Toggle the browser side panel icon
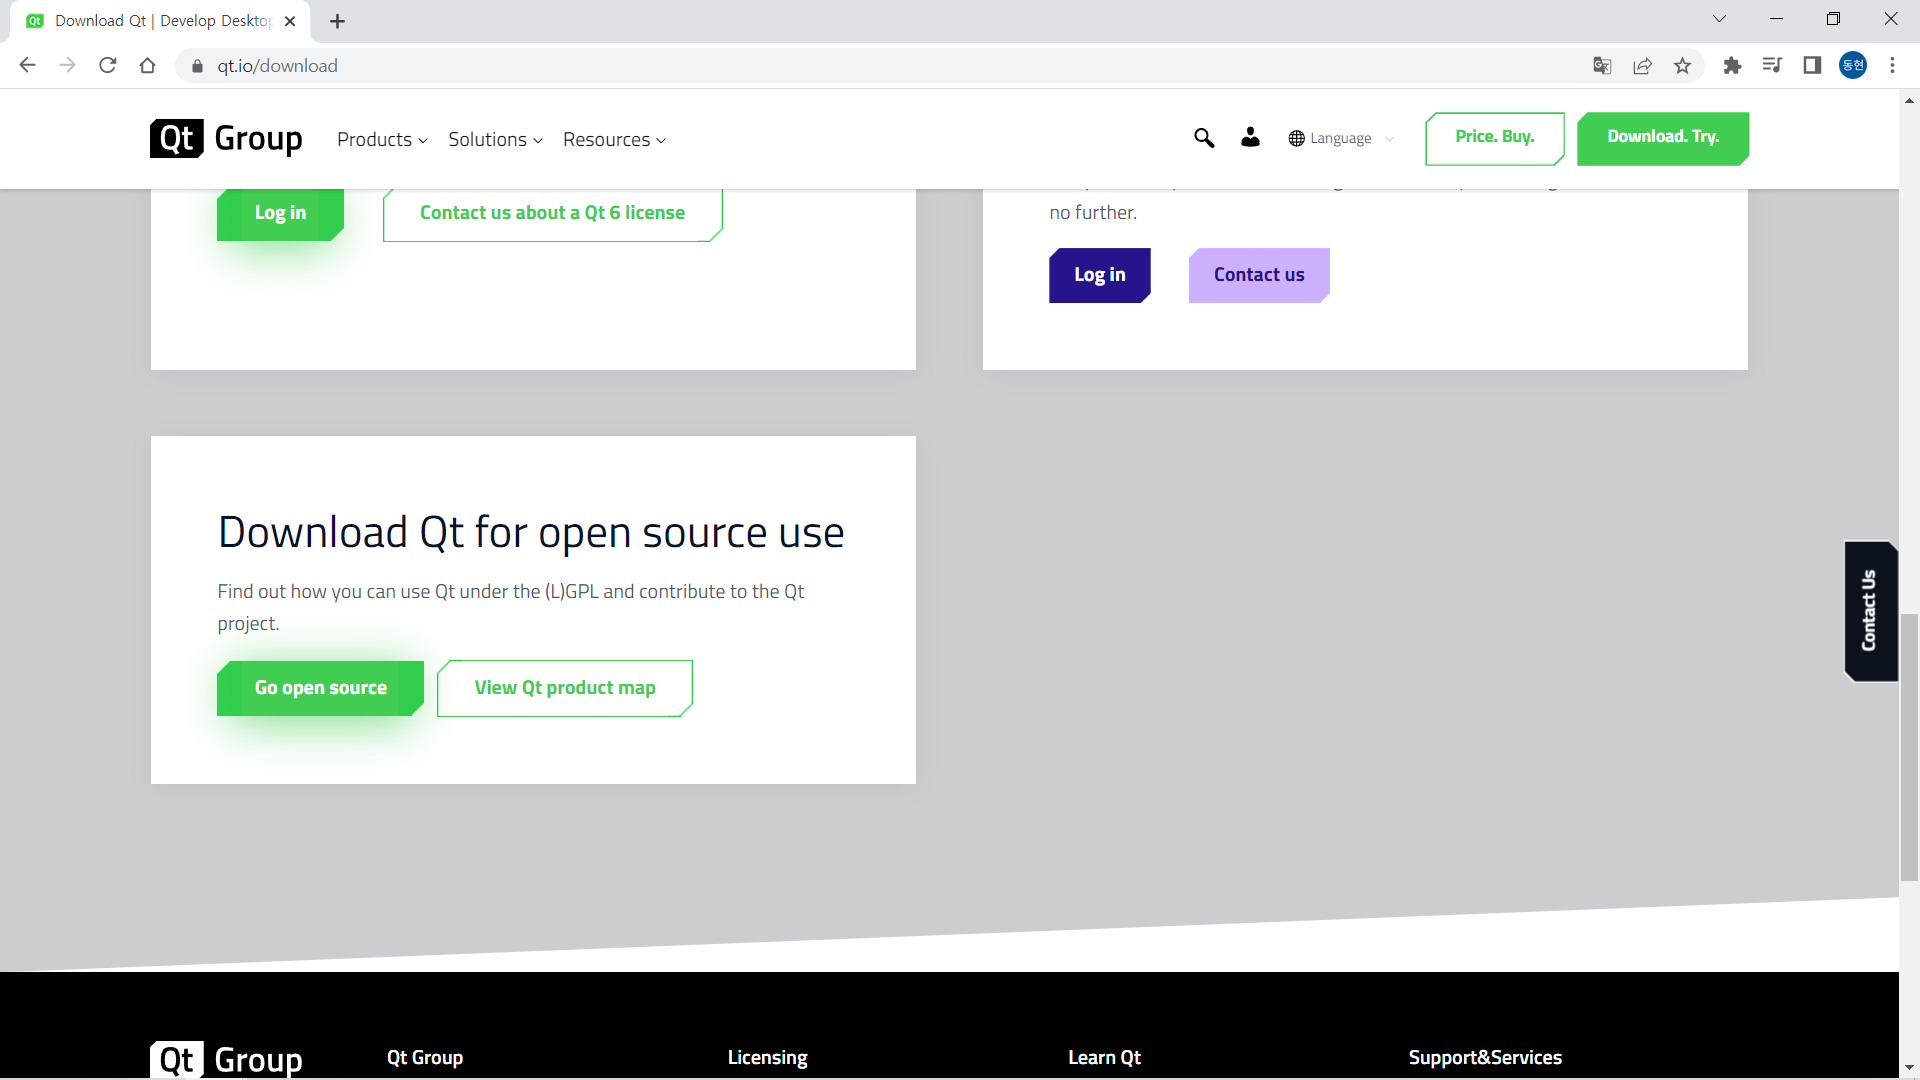The width and height of the screenshot is (1920, 1080). click(x=1812, y=66)
